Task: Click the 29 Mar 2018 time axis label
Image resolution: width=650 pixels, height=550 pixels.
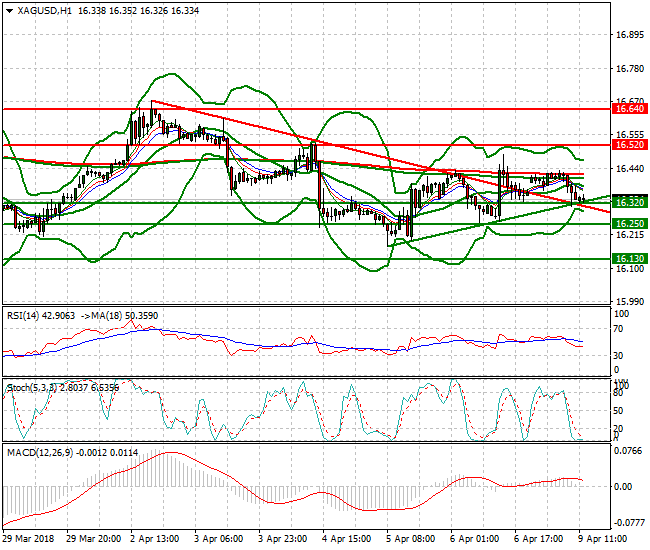Action: click(x=28, y=539)
